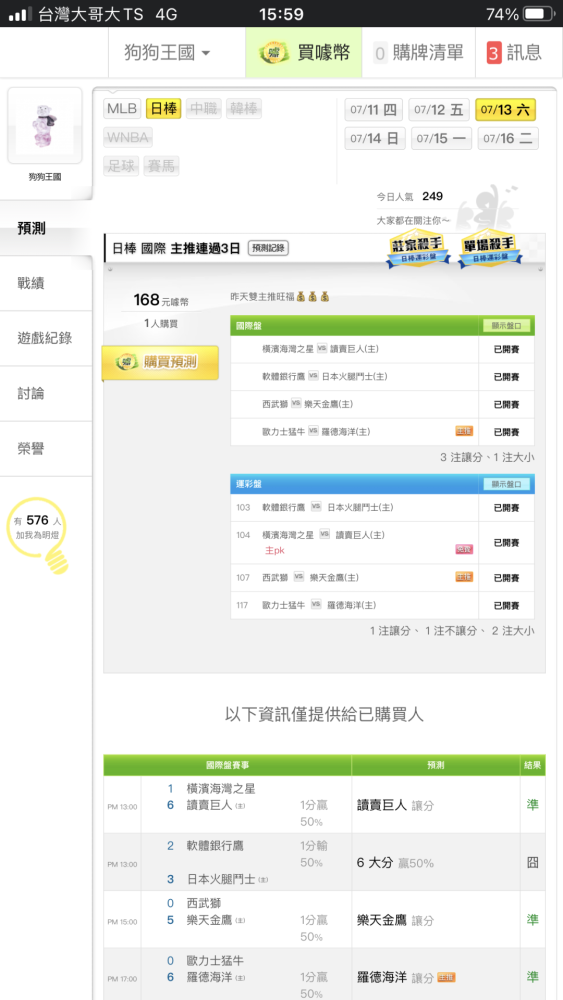563x1000 pixels.
Task: Open the red 3 訊息 notification badge
Action: click(x=494, y=53)
